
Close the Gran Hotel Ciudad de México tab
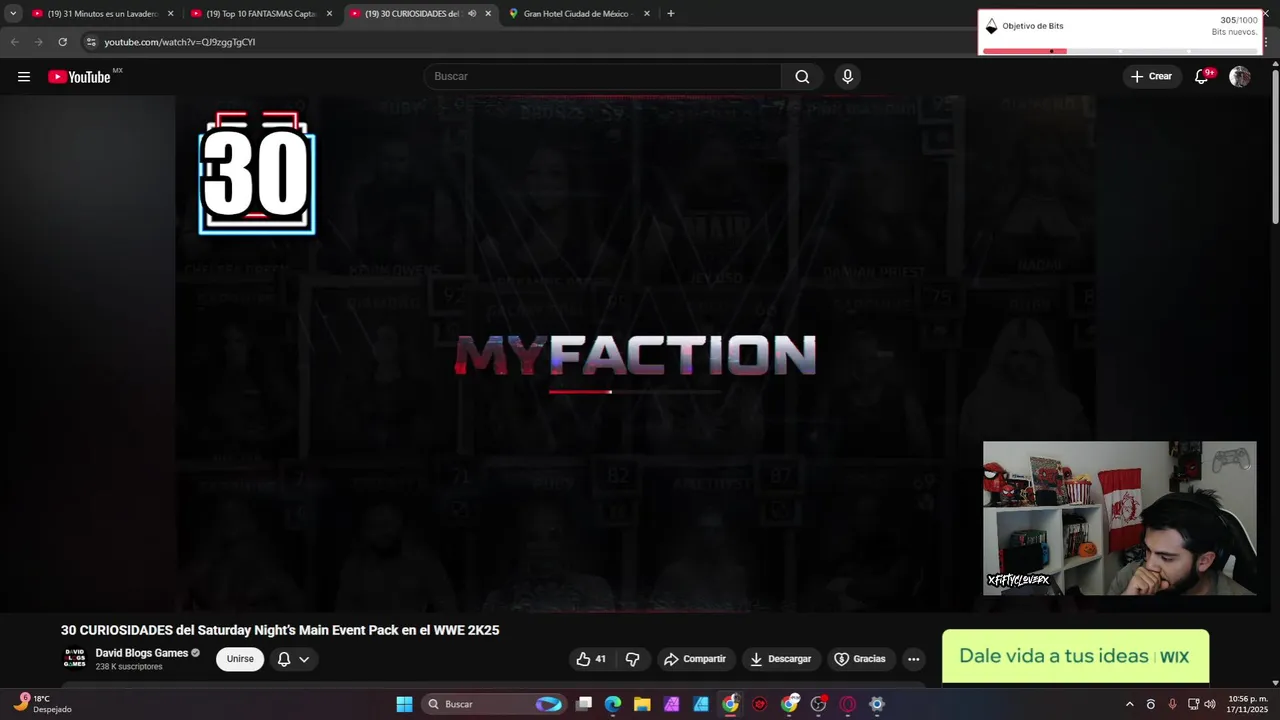pyautogui.click(x=647, y=14)
